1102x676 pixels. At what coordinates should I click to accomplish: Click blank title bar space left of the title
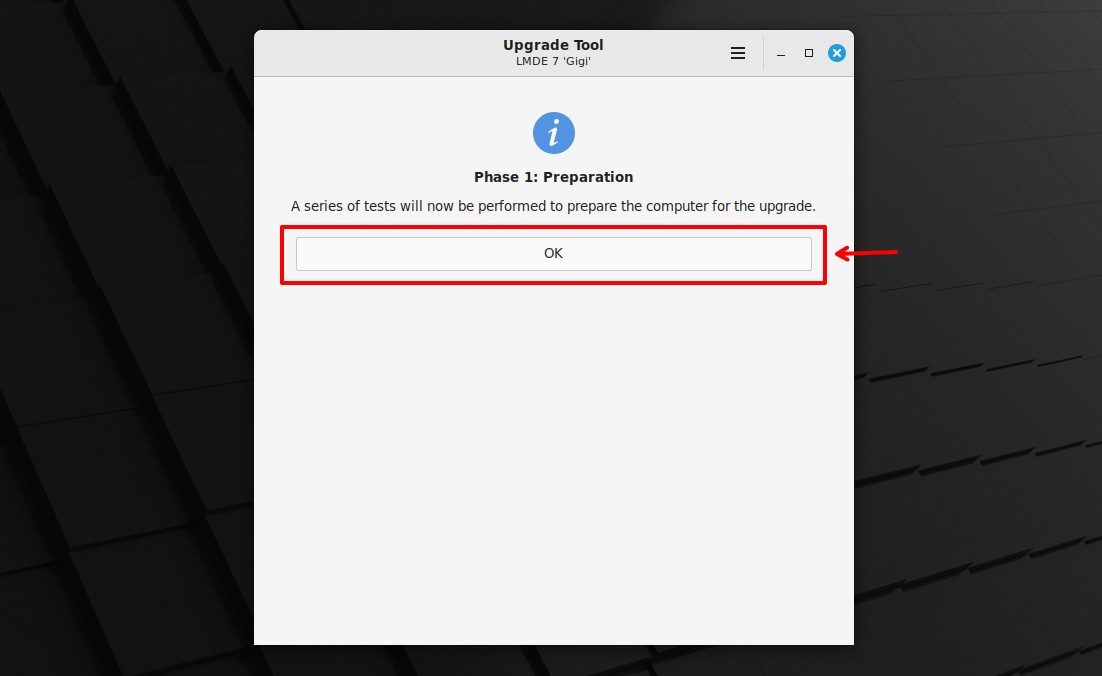(x=372, y=53)
